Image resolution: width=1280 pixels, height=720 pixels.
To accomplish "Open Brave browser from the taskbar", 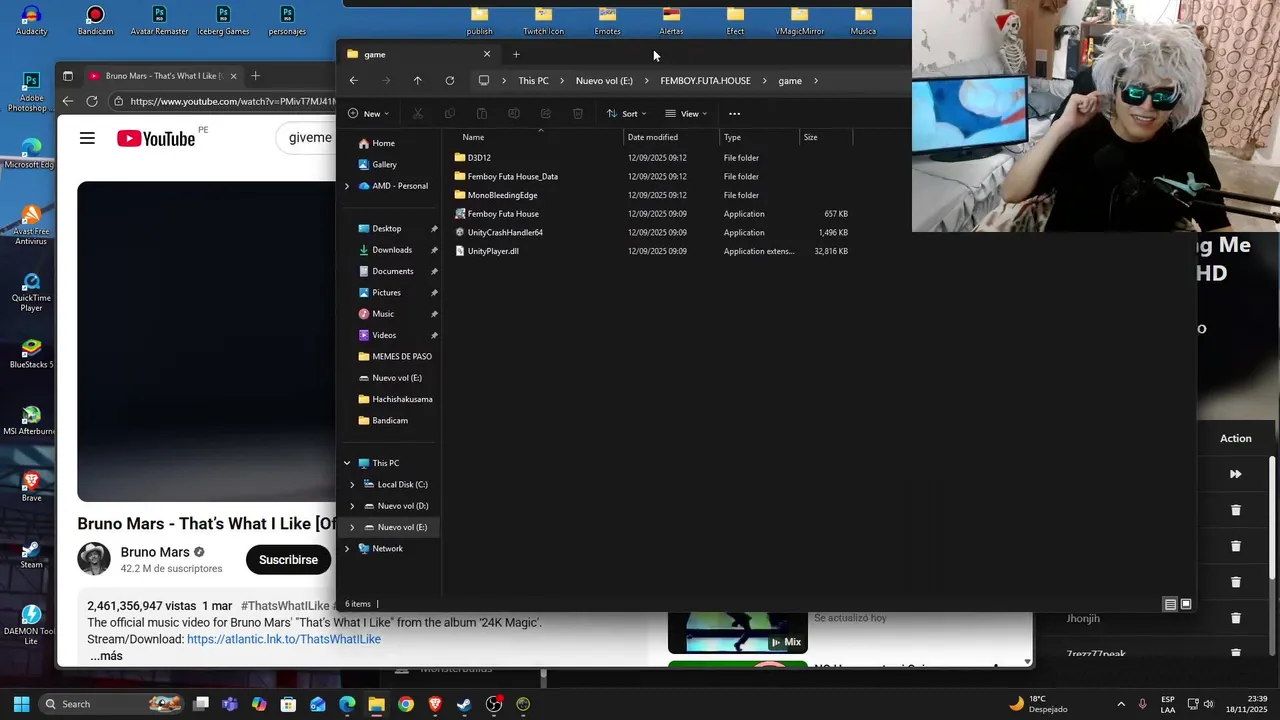I will coord(435,704).
